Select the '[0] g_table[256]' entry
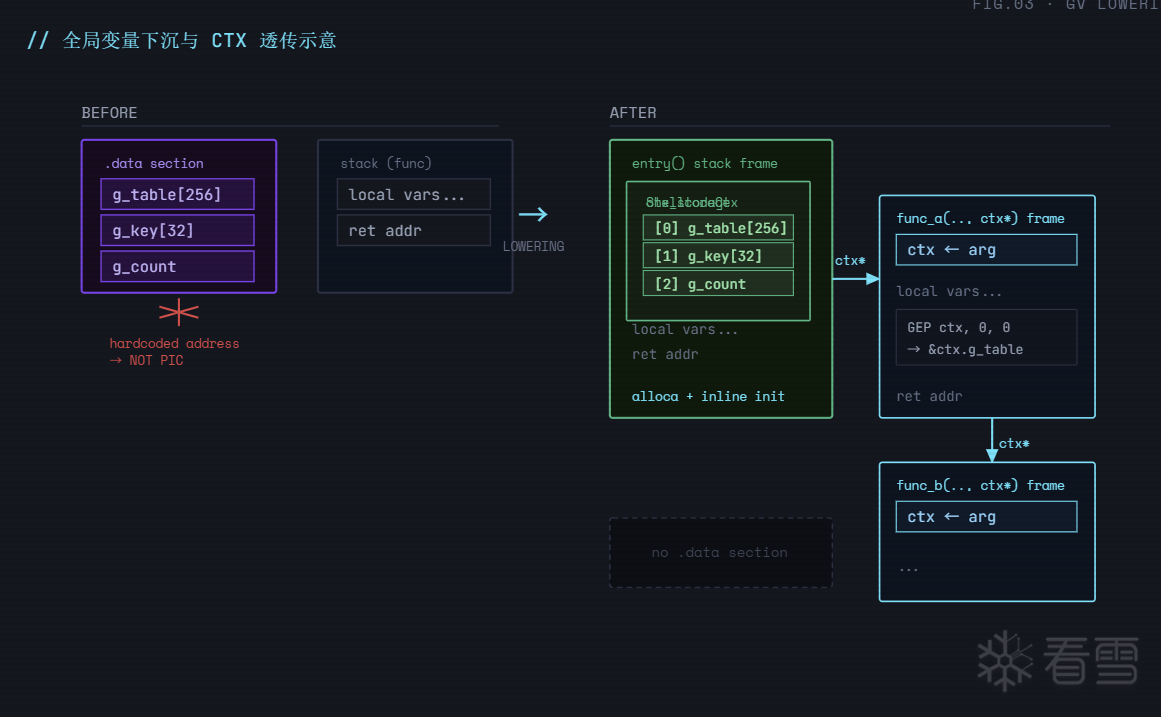This screenshot has width=1161, height=717. tap(718, 227)
